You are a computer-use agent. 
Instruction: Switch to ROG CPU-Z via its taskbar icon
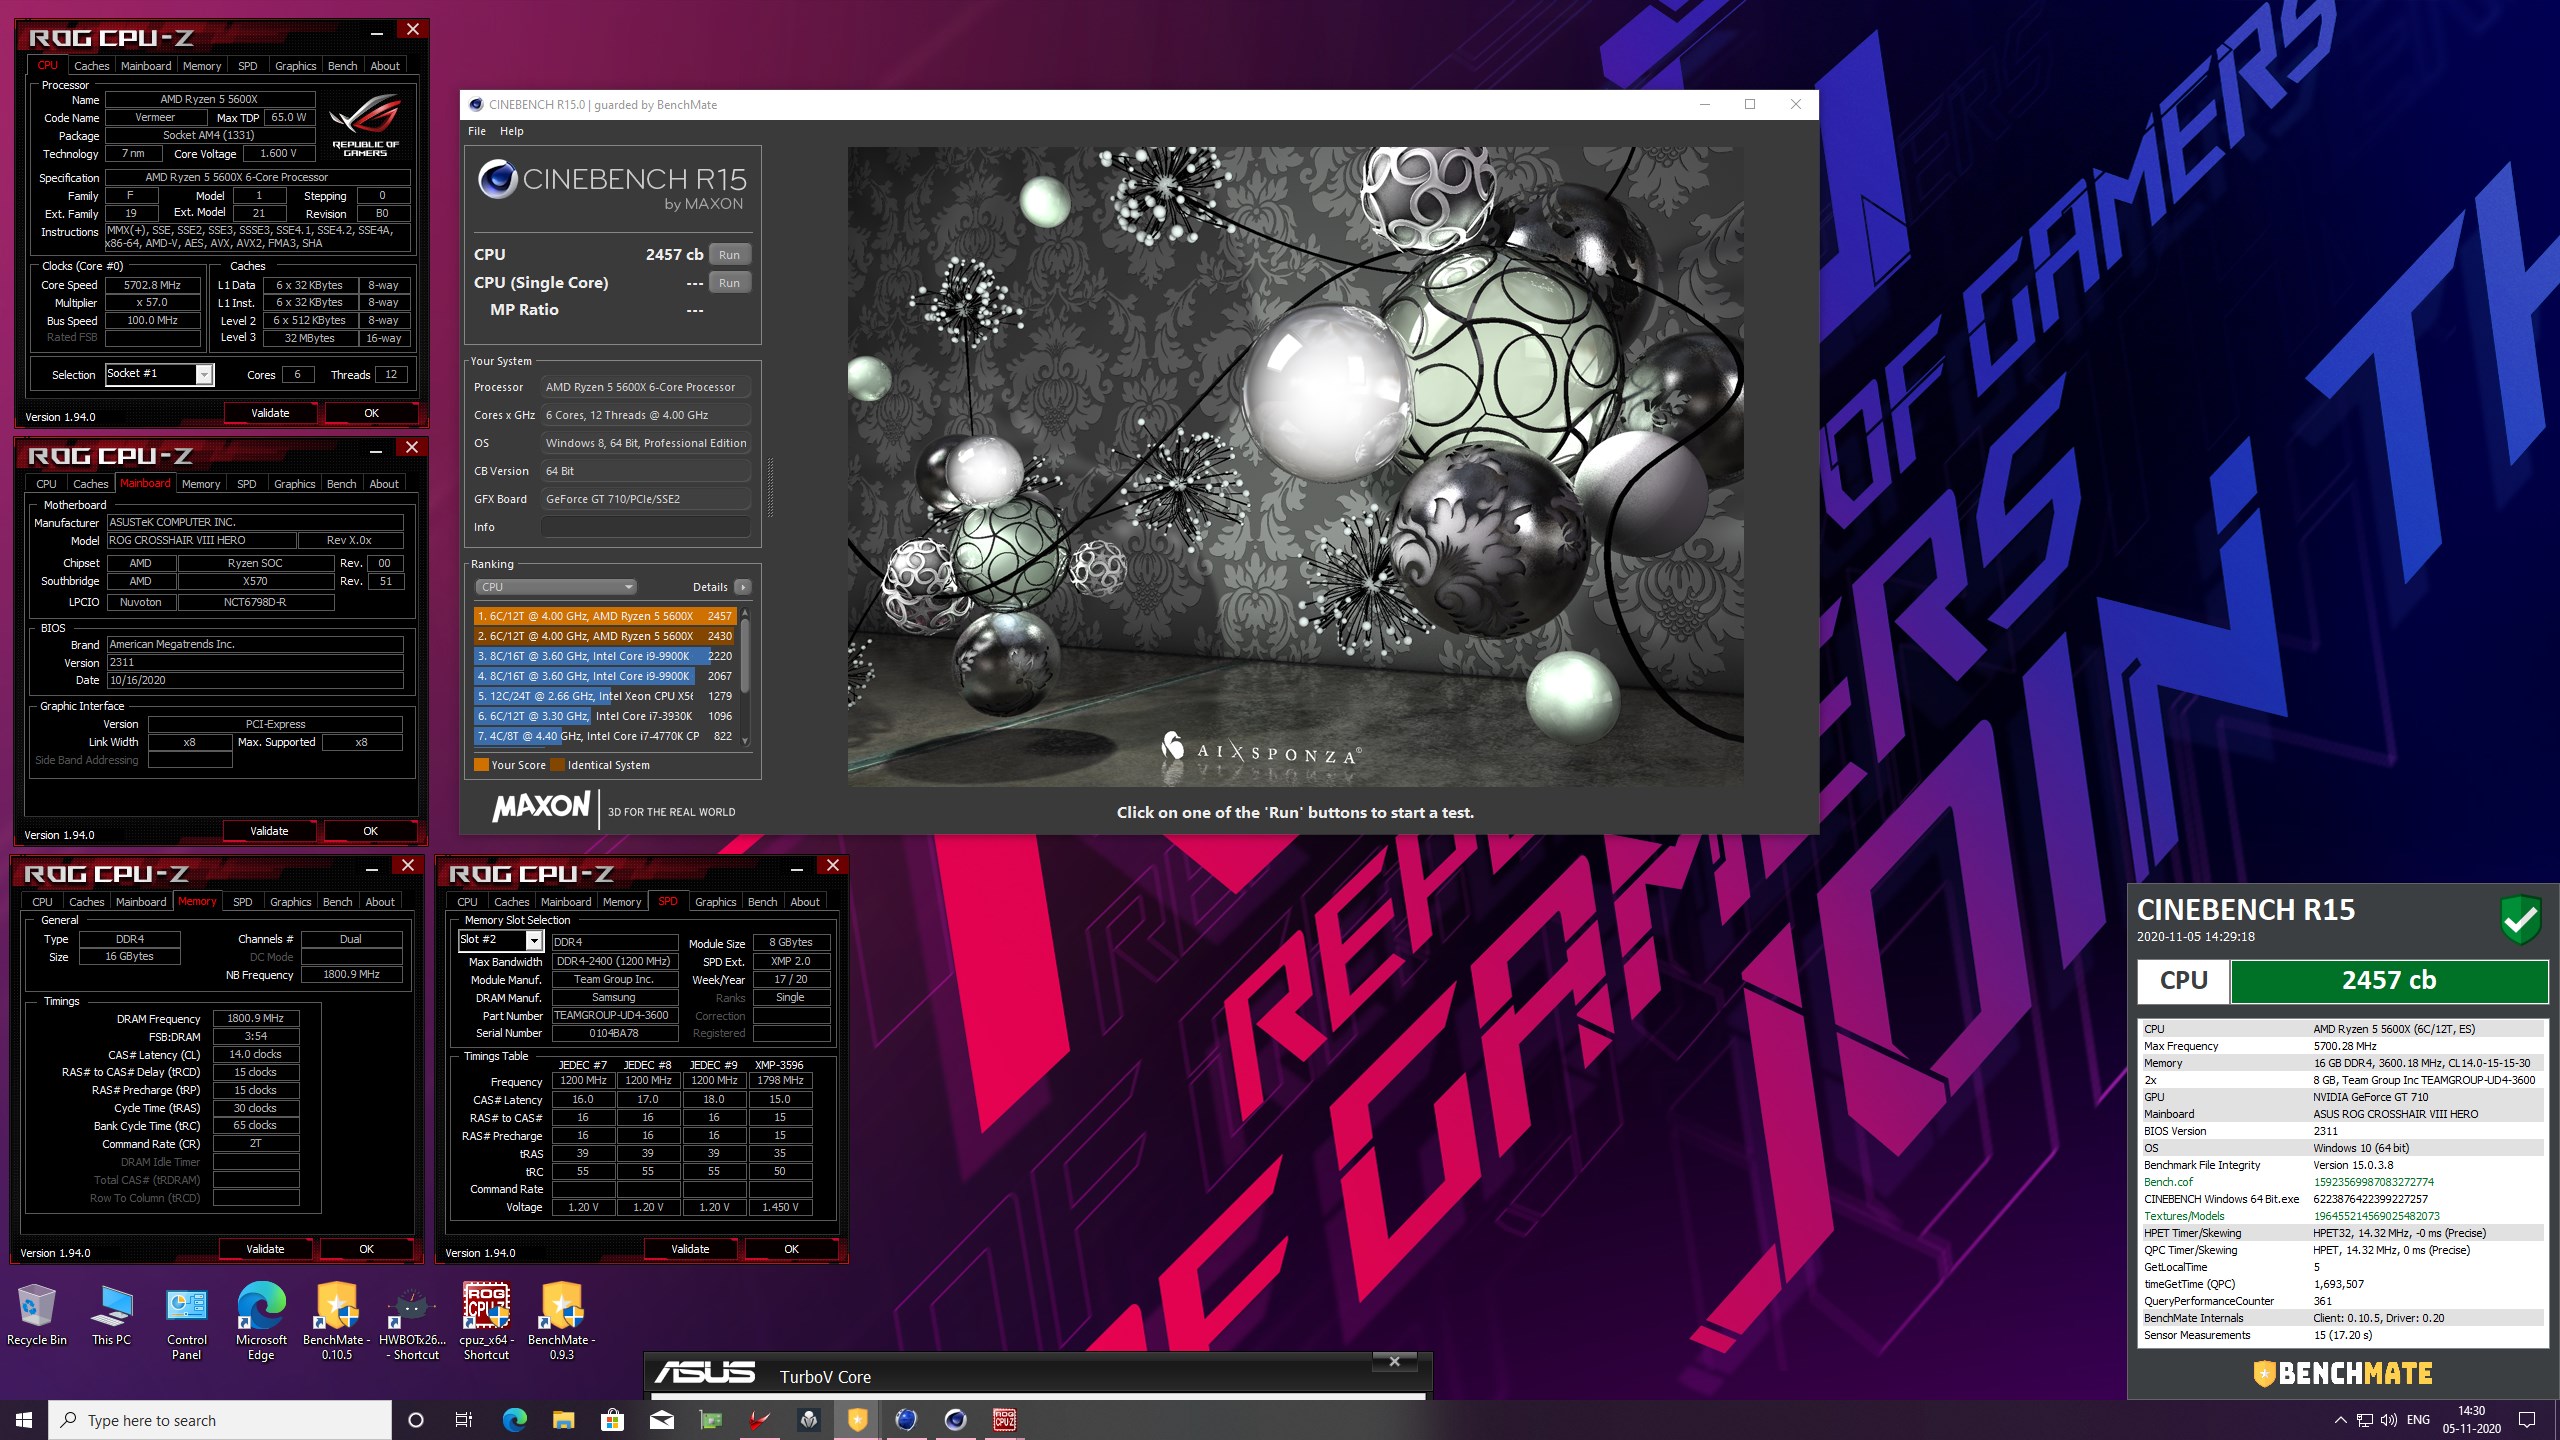pos(1004,1420)
